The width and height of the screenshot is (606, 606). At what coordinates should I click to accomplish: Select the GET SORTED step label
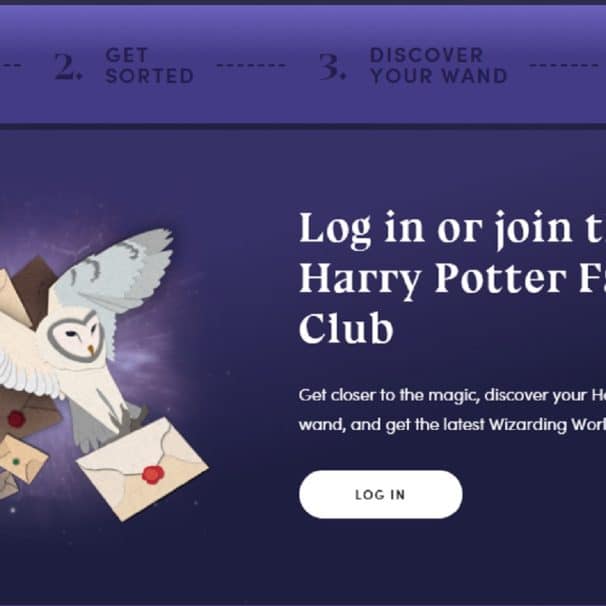pyautogui.click(x=149, y=65)
